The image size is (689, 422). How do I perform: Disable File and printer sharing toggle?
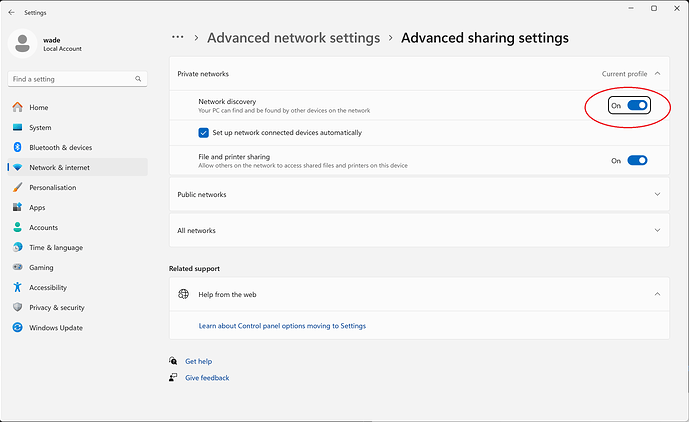click(637, 160)
